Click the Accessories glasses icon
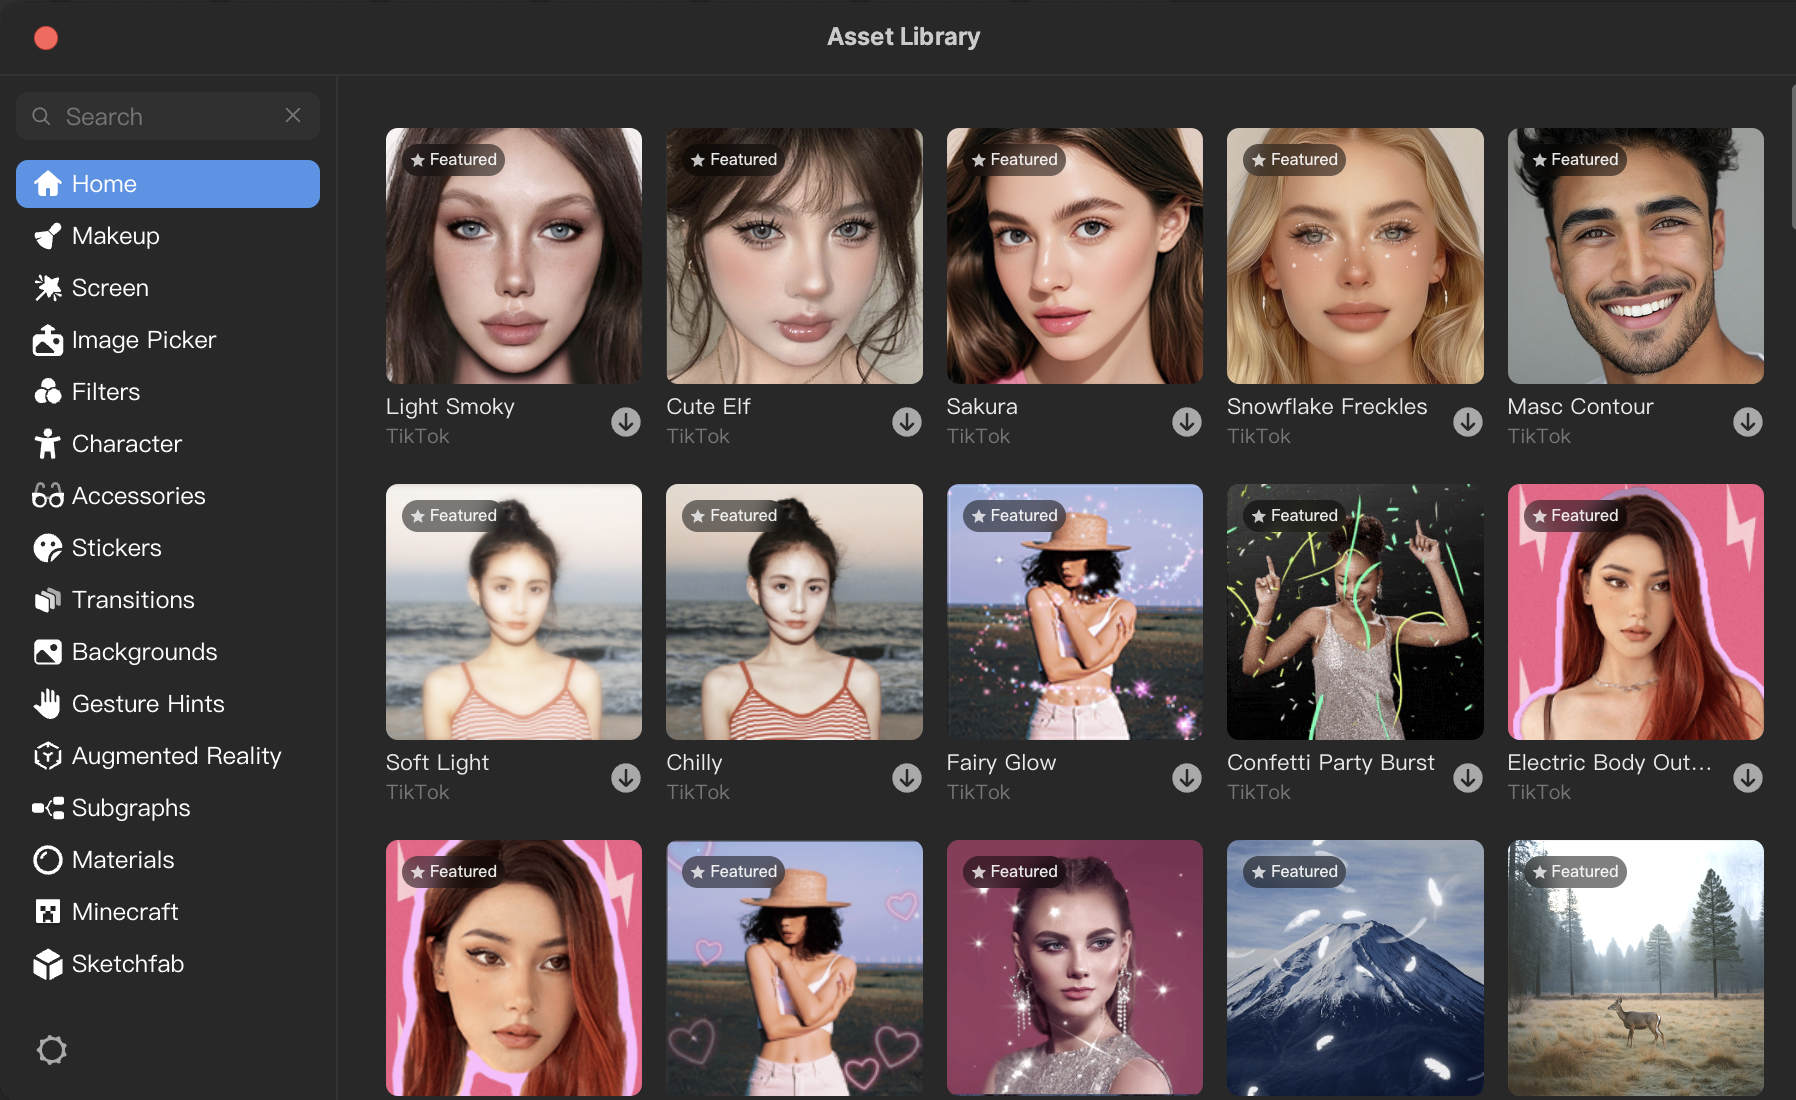Image resolution: width=1796 pixels, height=1100 pixels. coord(47,496)
